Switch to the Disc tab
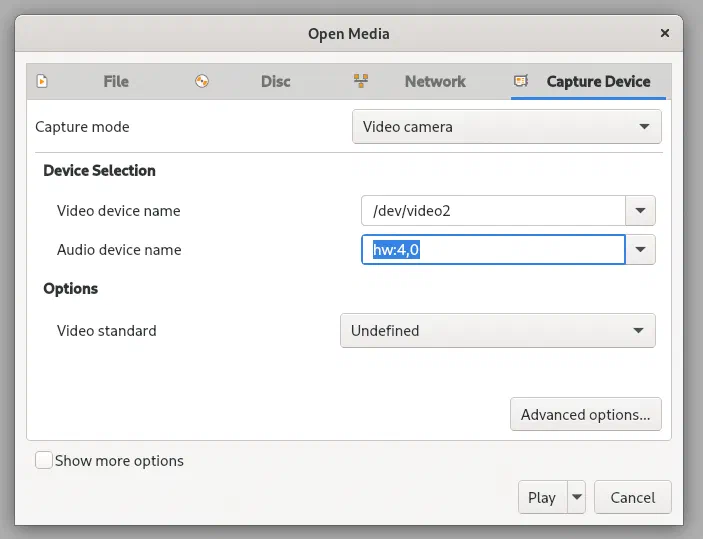Viewport: 703px width, 539px height. tap(276, 82)
